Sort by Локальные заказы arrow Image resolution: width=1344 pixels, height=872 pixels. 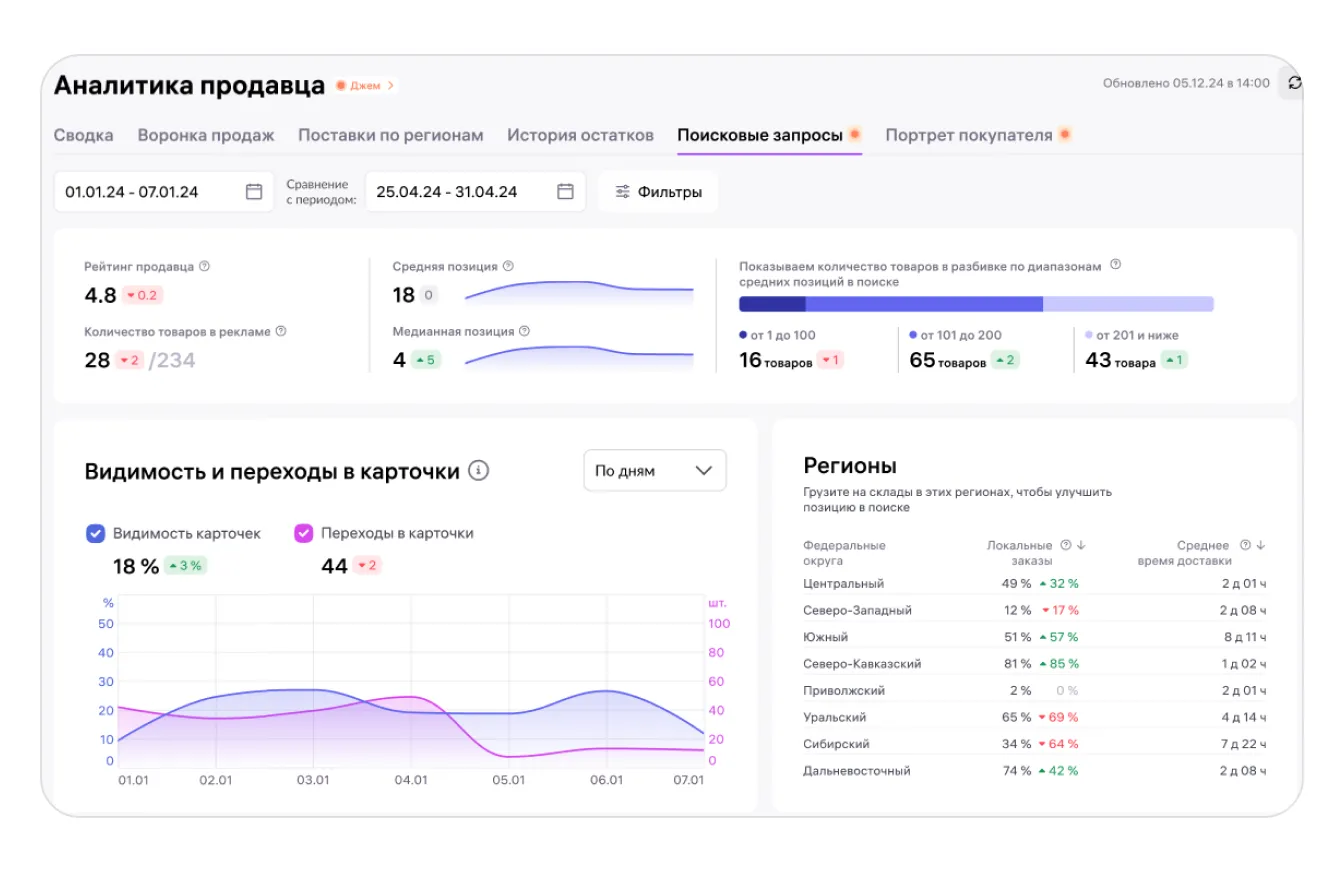(x=1081, y=546)
